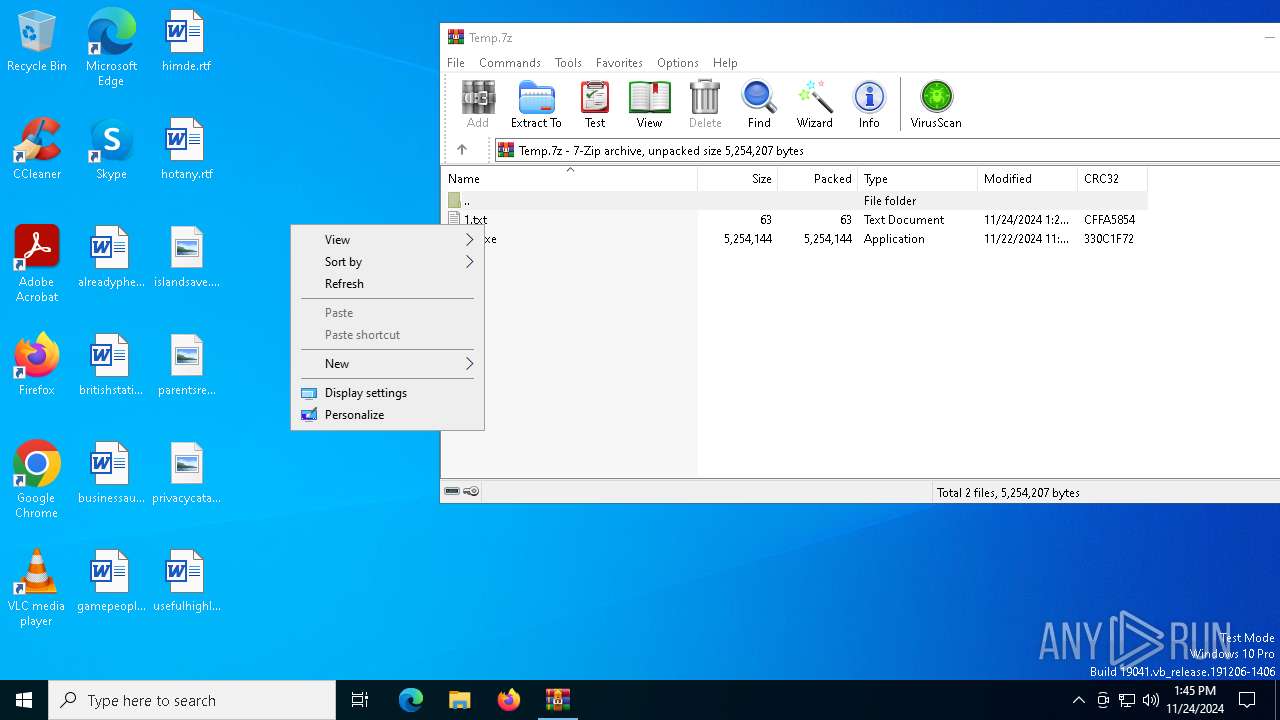The height and width of the screenshot is (720, 1280).
Task: Sort files by the Packed column header
Action: [817, 179]
